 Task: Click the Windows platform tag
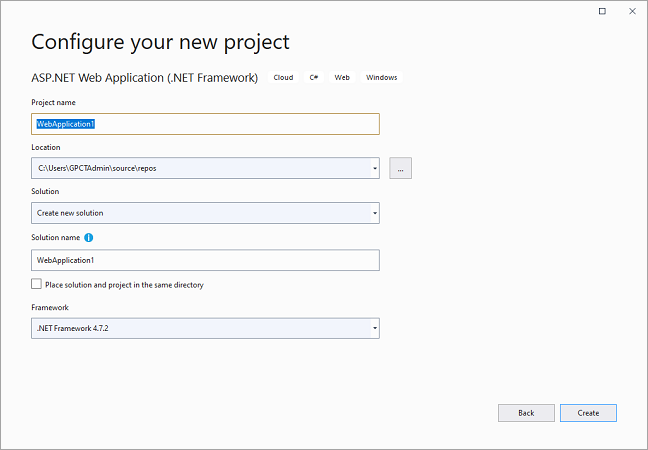tap(381, 78)
